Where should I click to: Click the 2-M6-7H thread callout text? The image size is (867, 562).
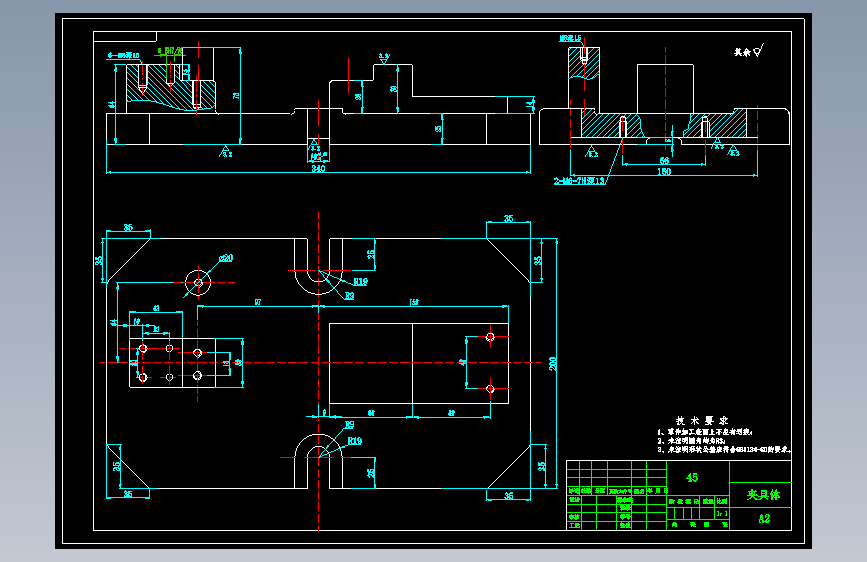click(x=579, y=181)
